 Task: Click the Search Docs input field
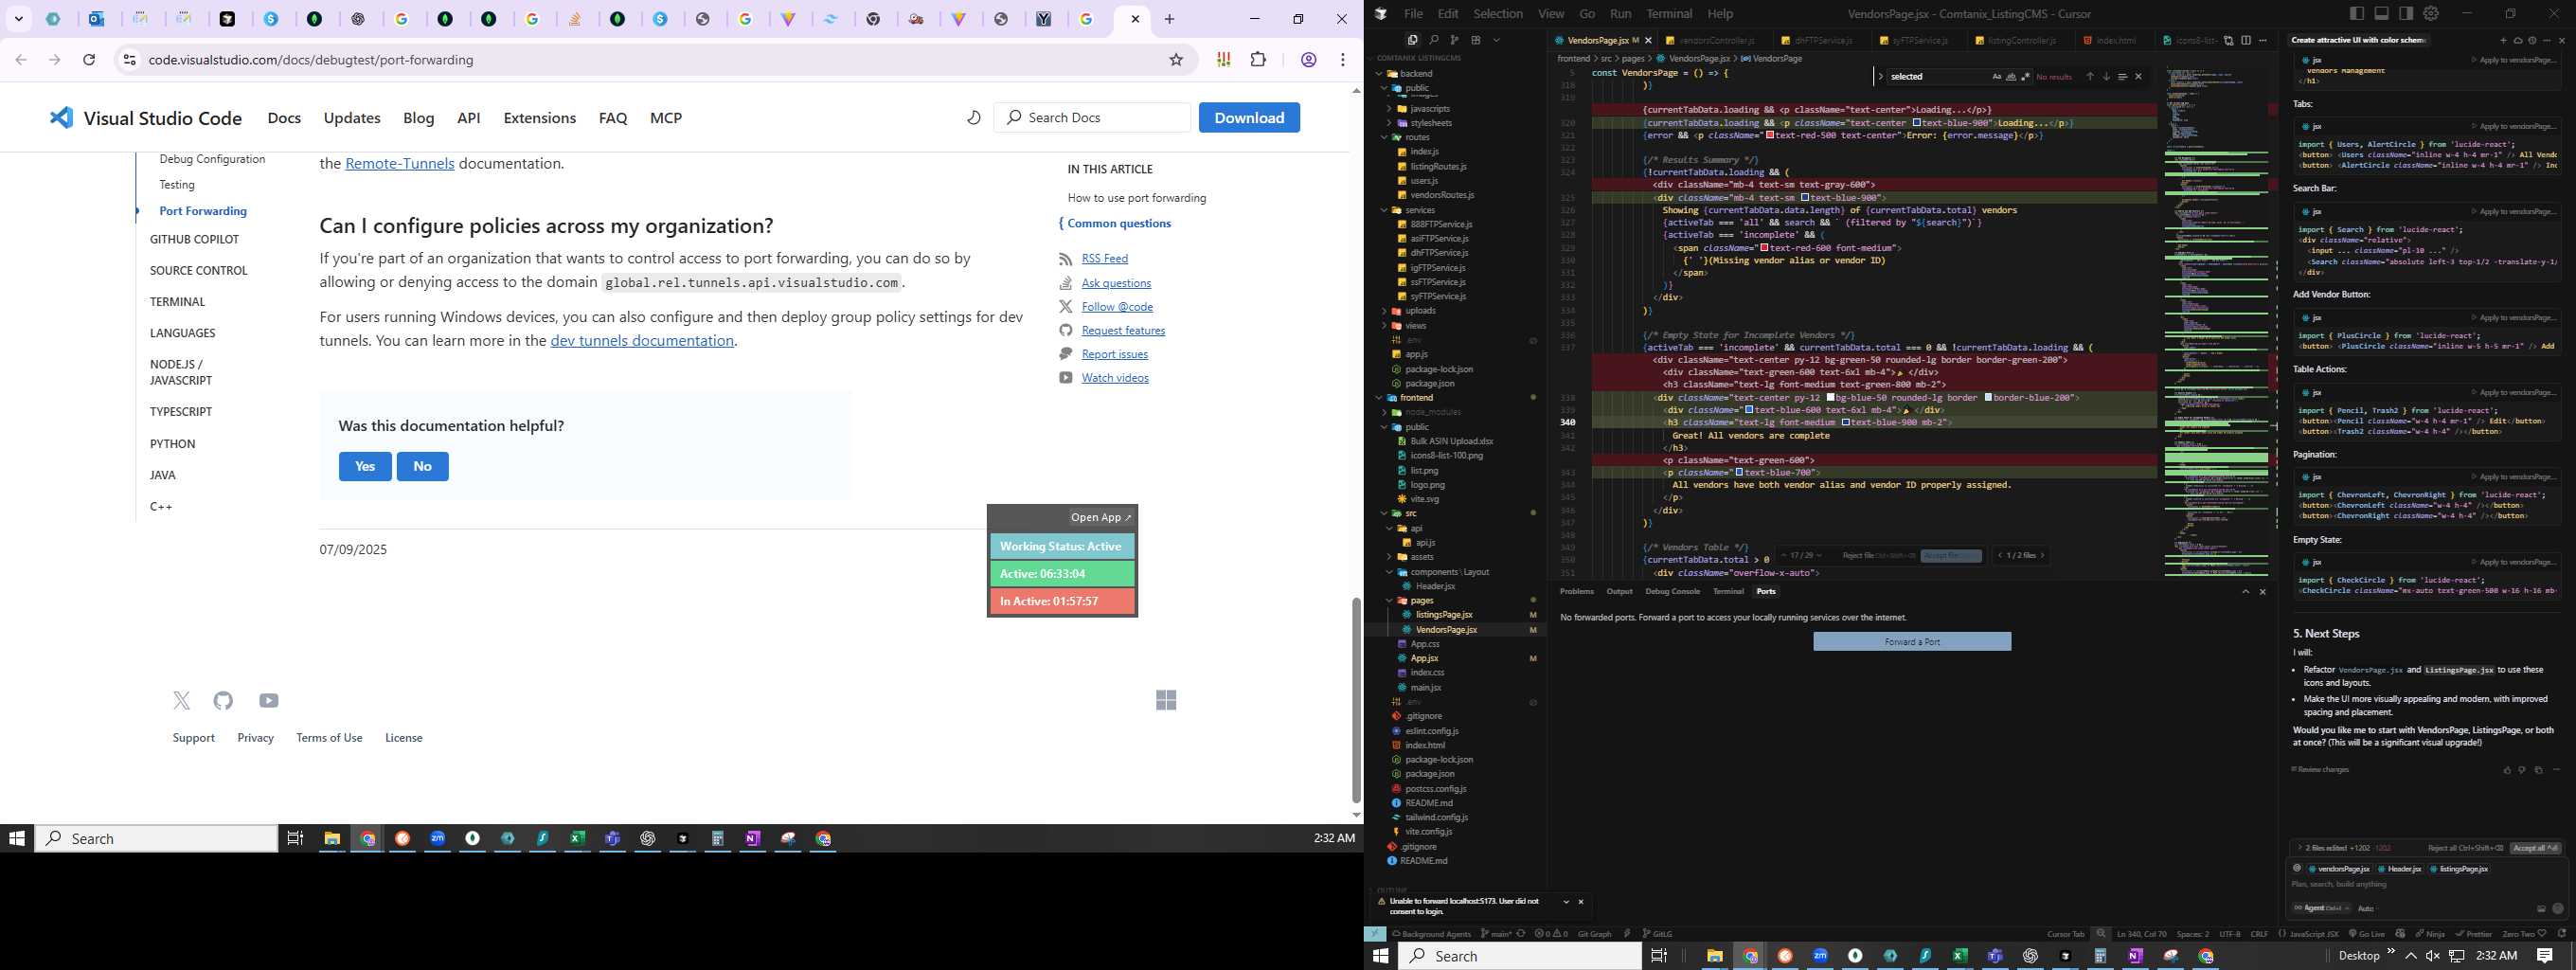1092,117
